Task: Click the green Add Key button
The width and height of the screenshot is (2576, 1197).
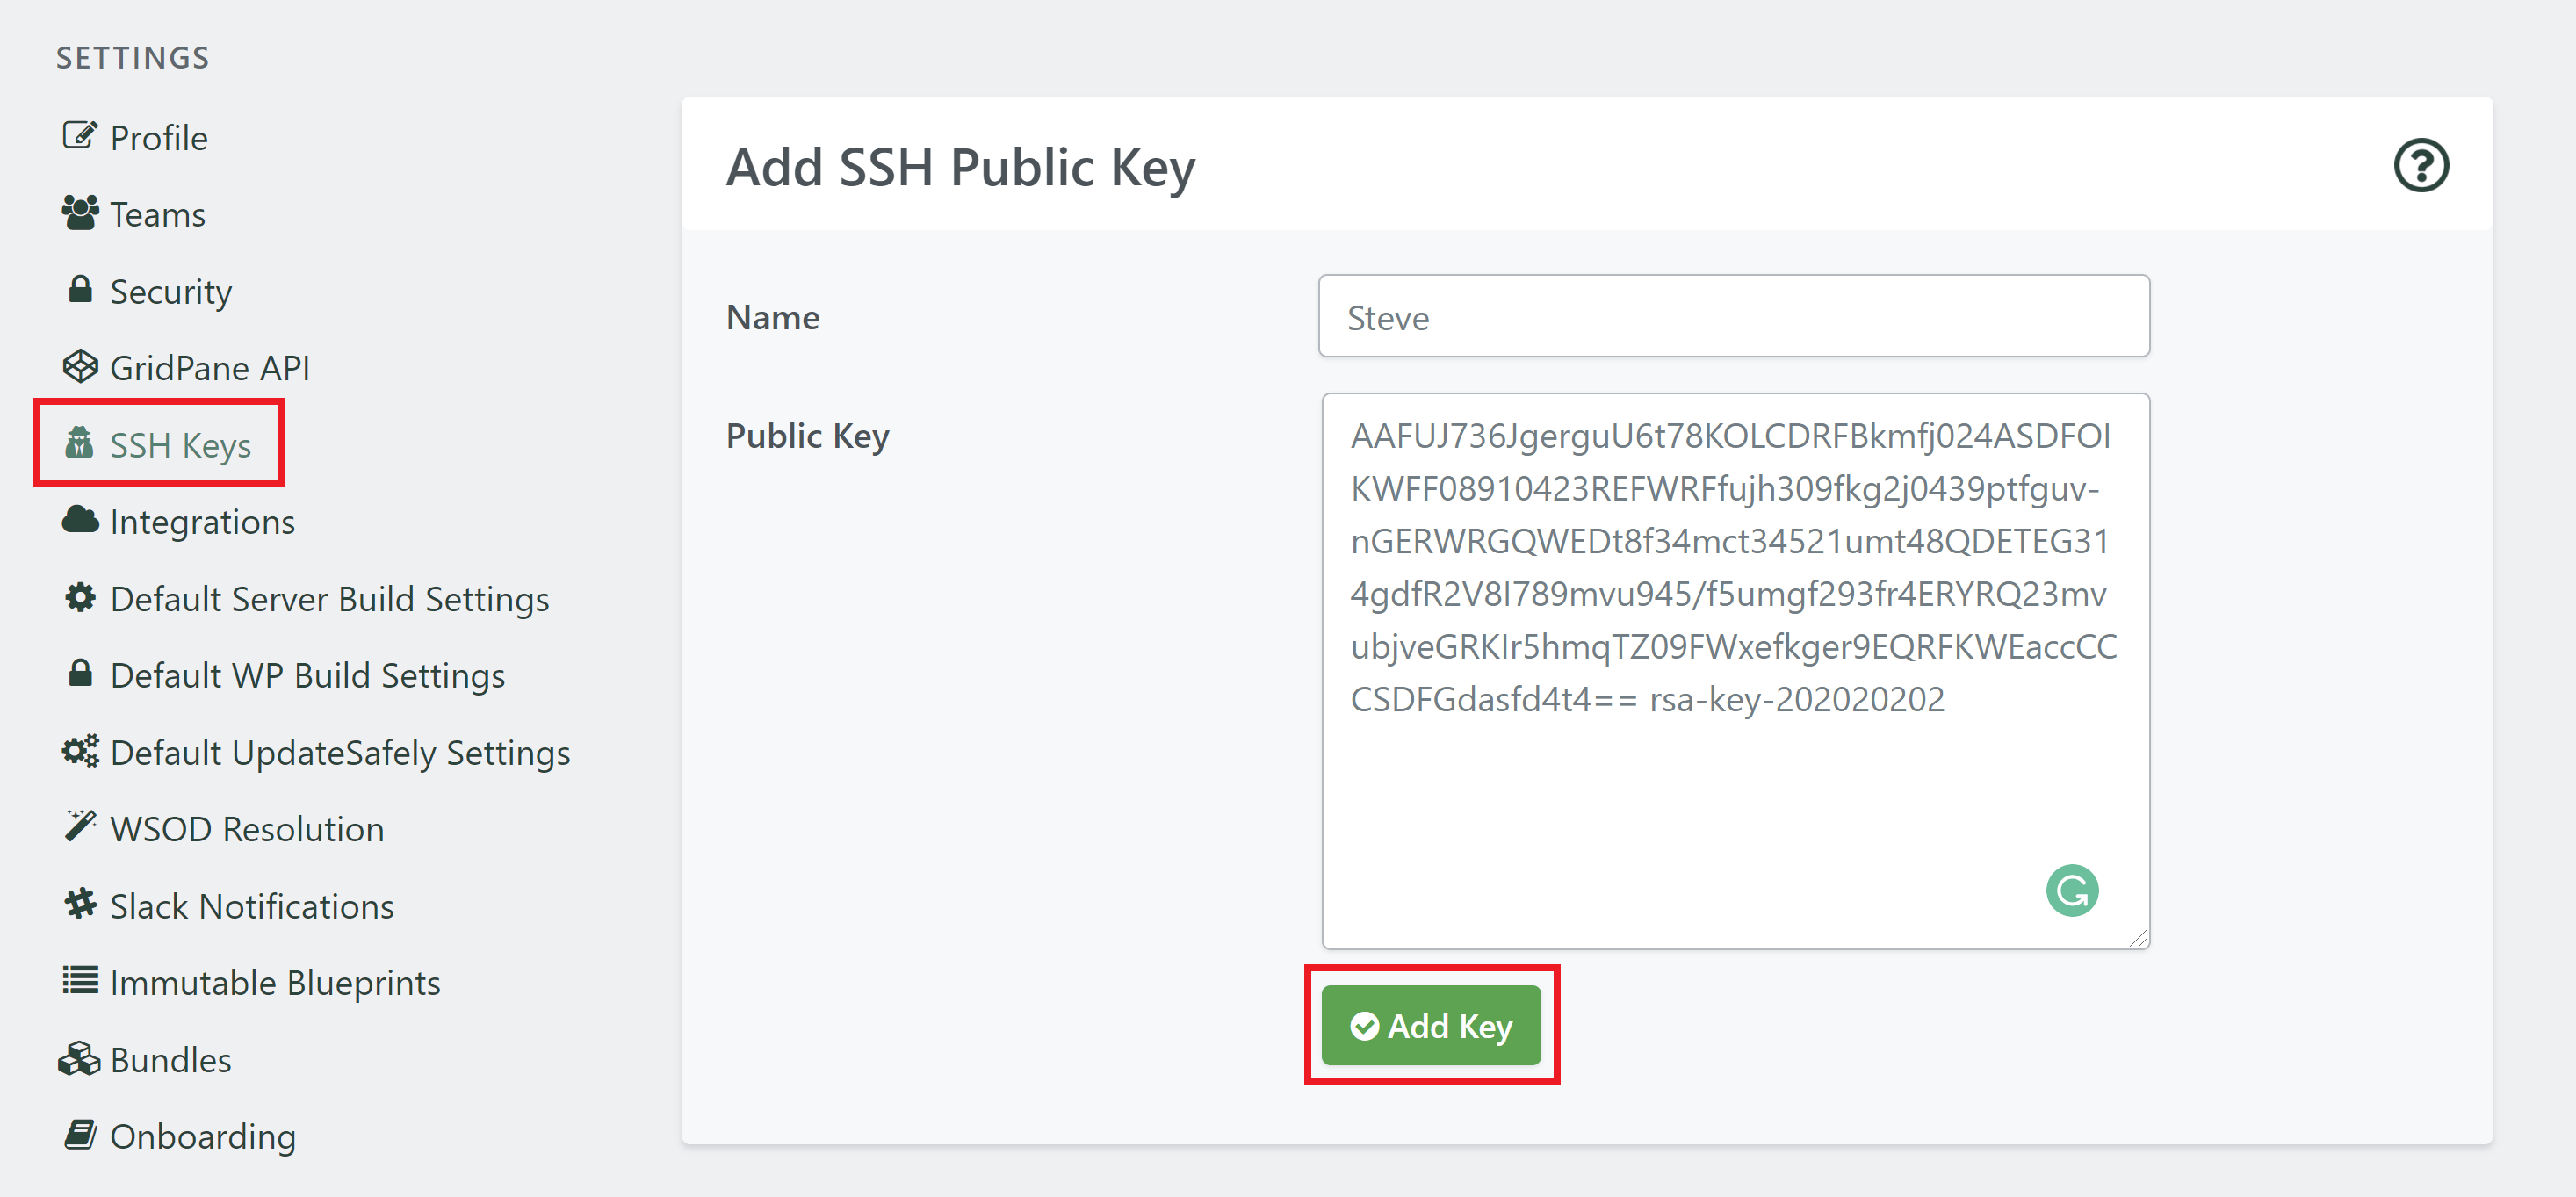Action: 1431,1025
